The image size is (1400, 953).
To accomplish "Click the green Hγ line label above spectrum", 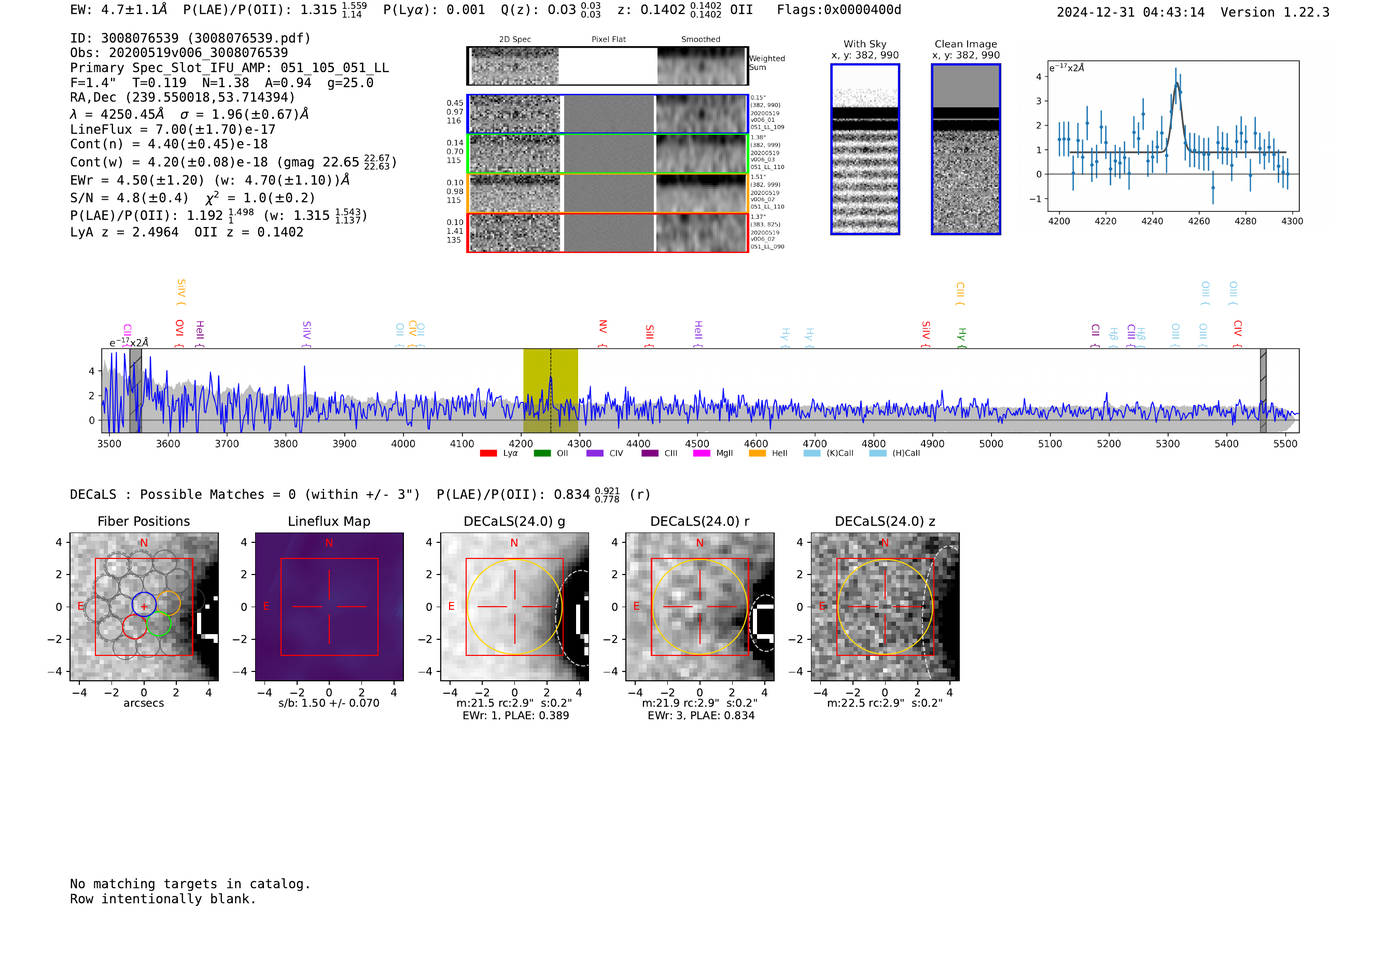I will point(962,335).
